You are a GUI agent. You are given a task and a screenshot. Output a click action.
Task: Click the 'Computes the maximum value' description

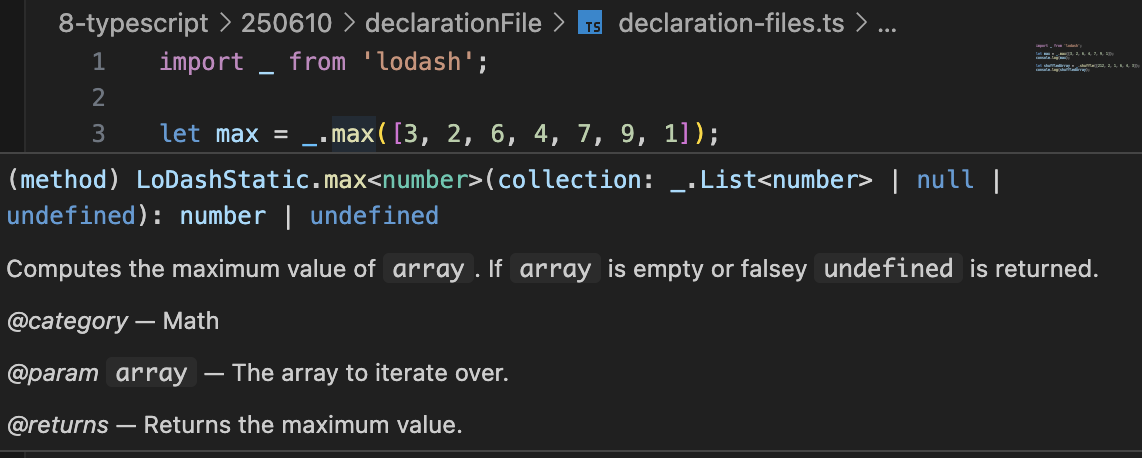coord(552,269)
